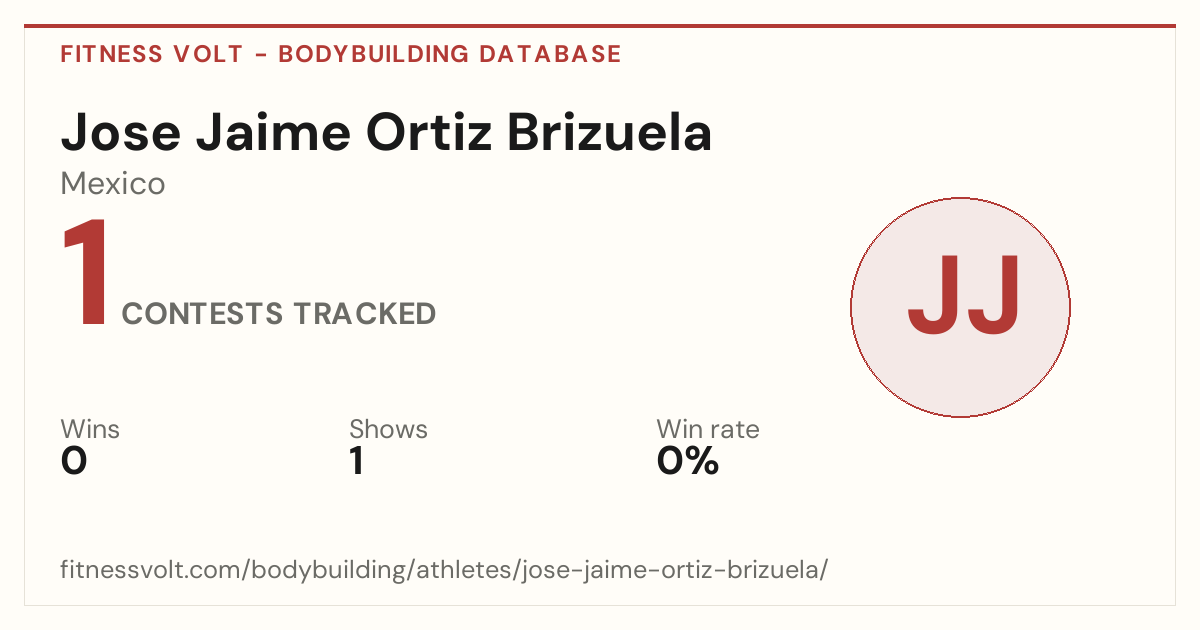
Task: Select the 0% win rate value
Action: coord(687,462)
